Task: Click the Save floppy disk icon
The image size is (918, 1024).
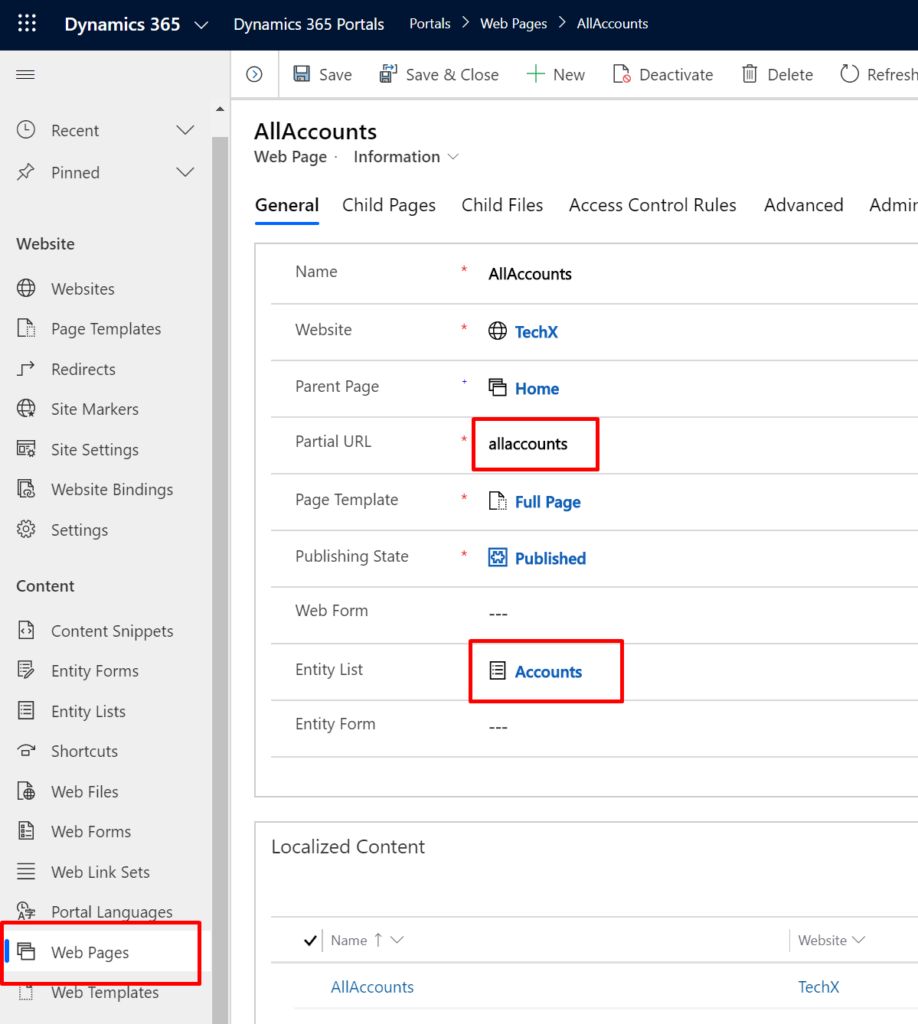Action: point(302,74)
